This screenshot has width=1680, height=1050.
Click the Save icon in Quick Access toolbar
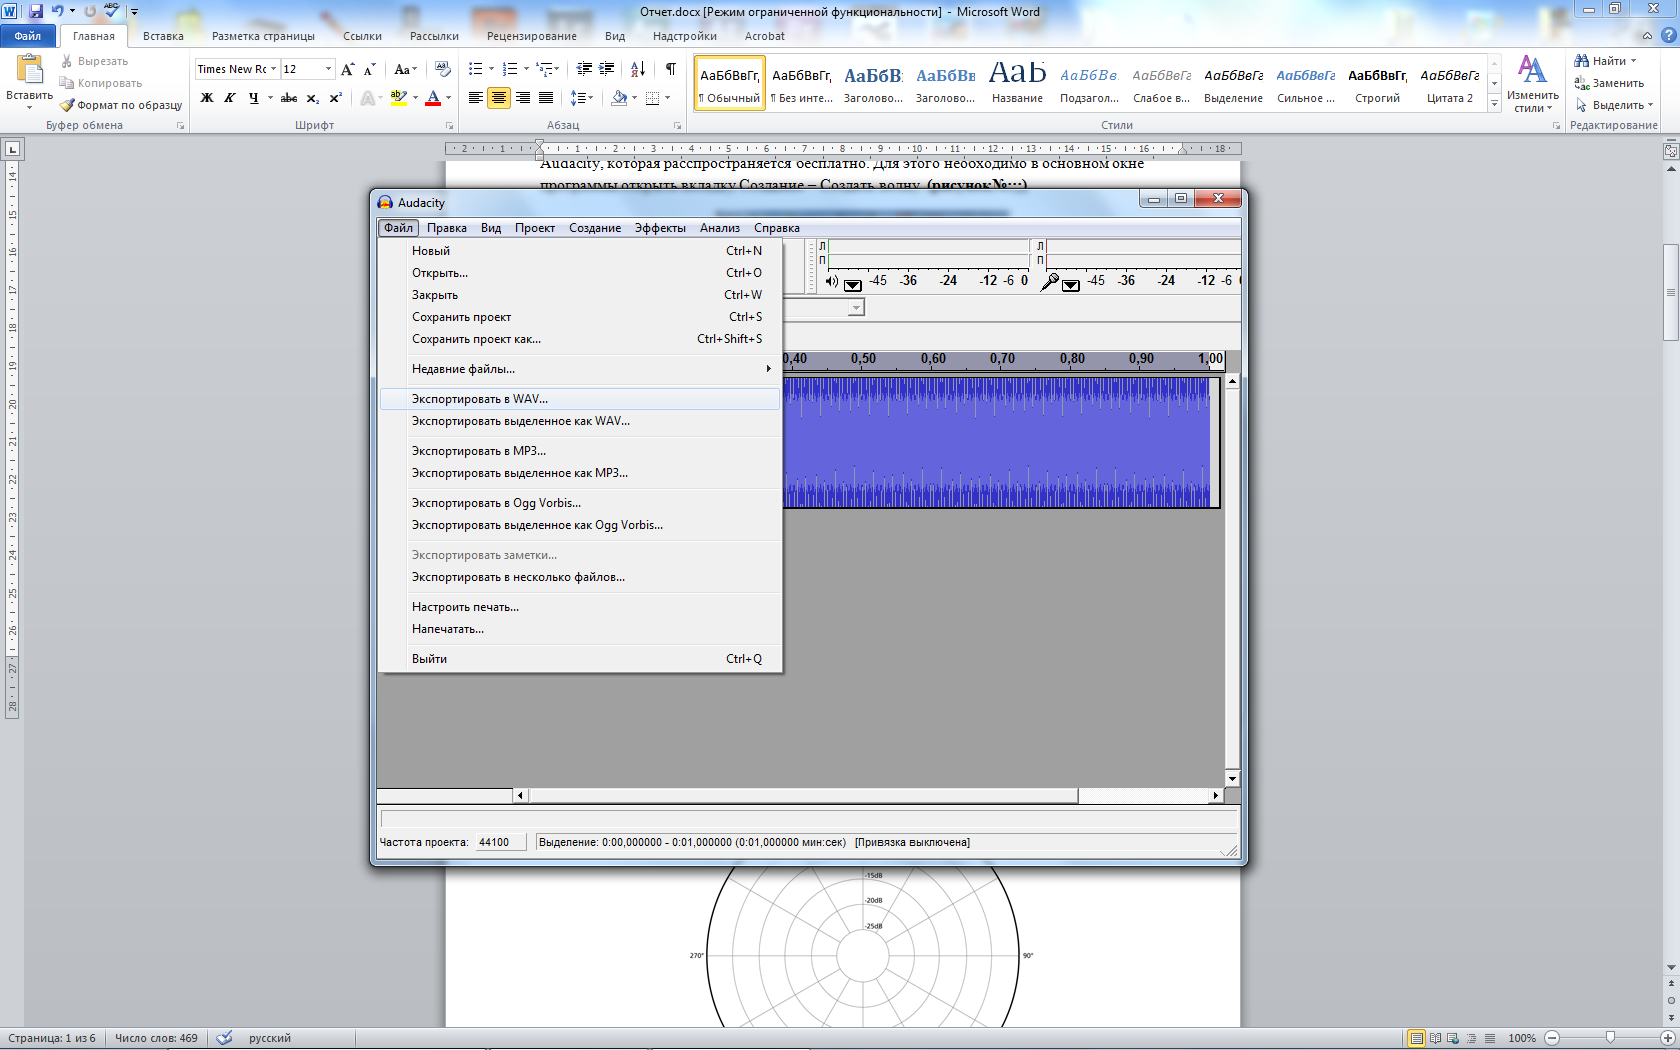pyautogui.click(x=36, y=11)
